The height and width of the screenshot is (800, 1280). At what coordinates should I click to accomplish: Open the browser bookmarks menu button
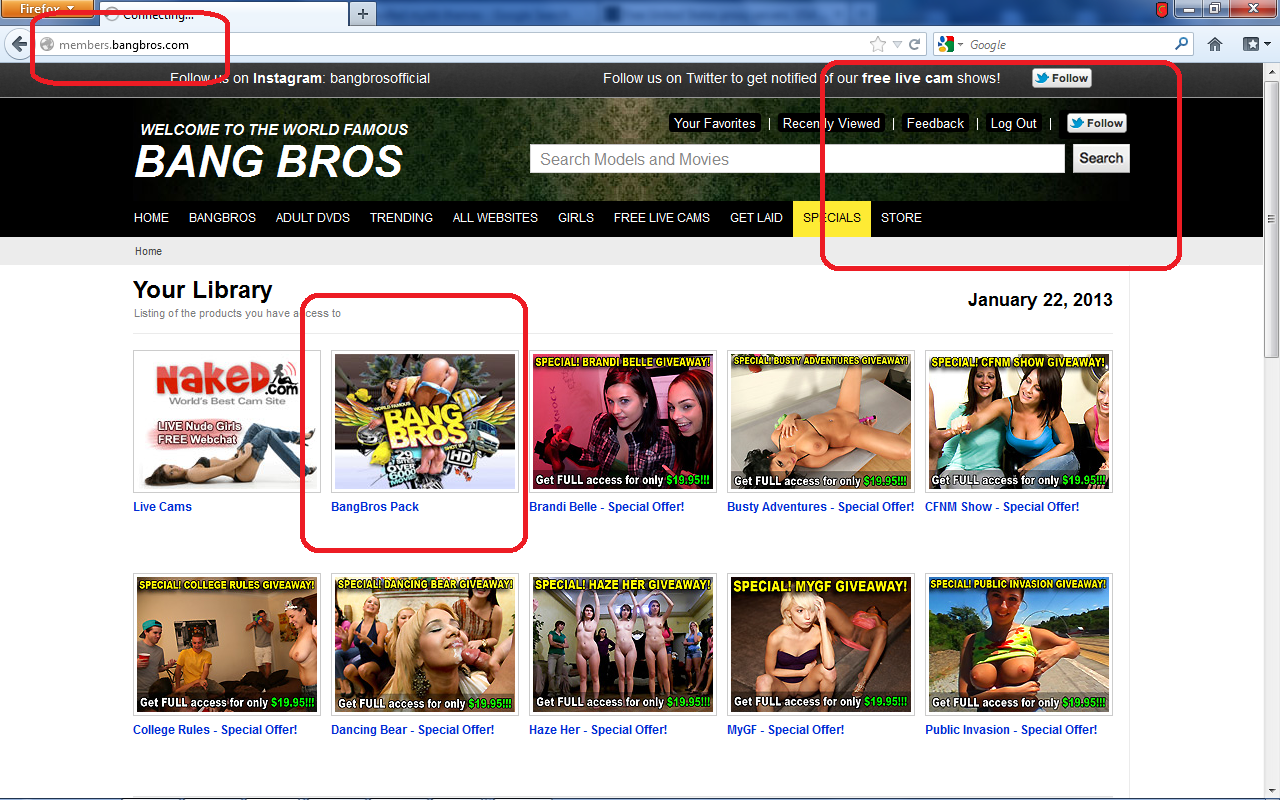pos(1255,44)
